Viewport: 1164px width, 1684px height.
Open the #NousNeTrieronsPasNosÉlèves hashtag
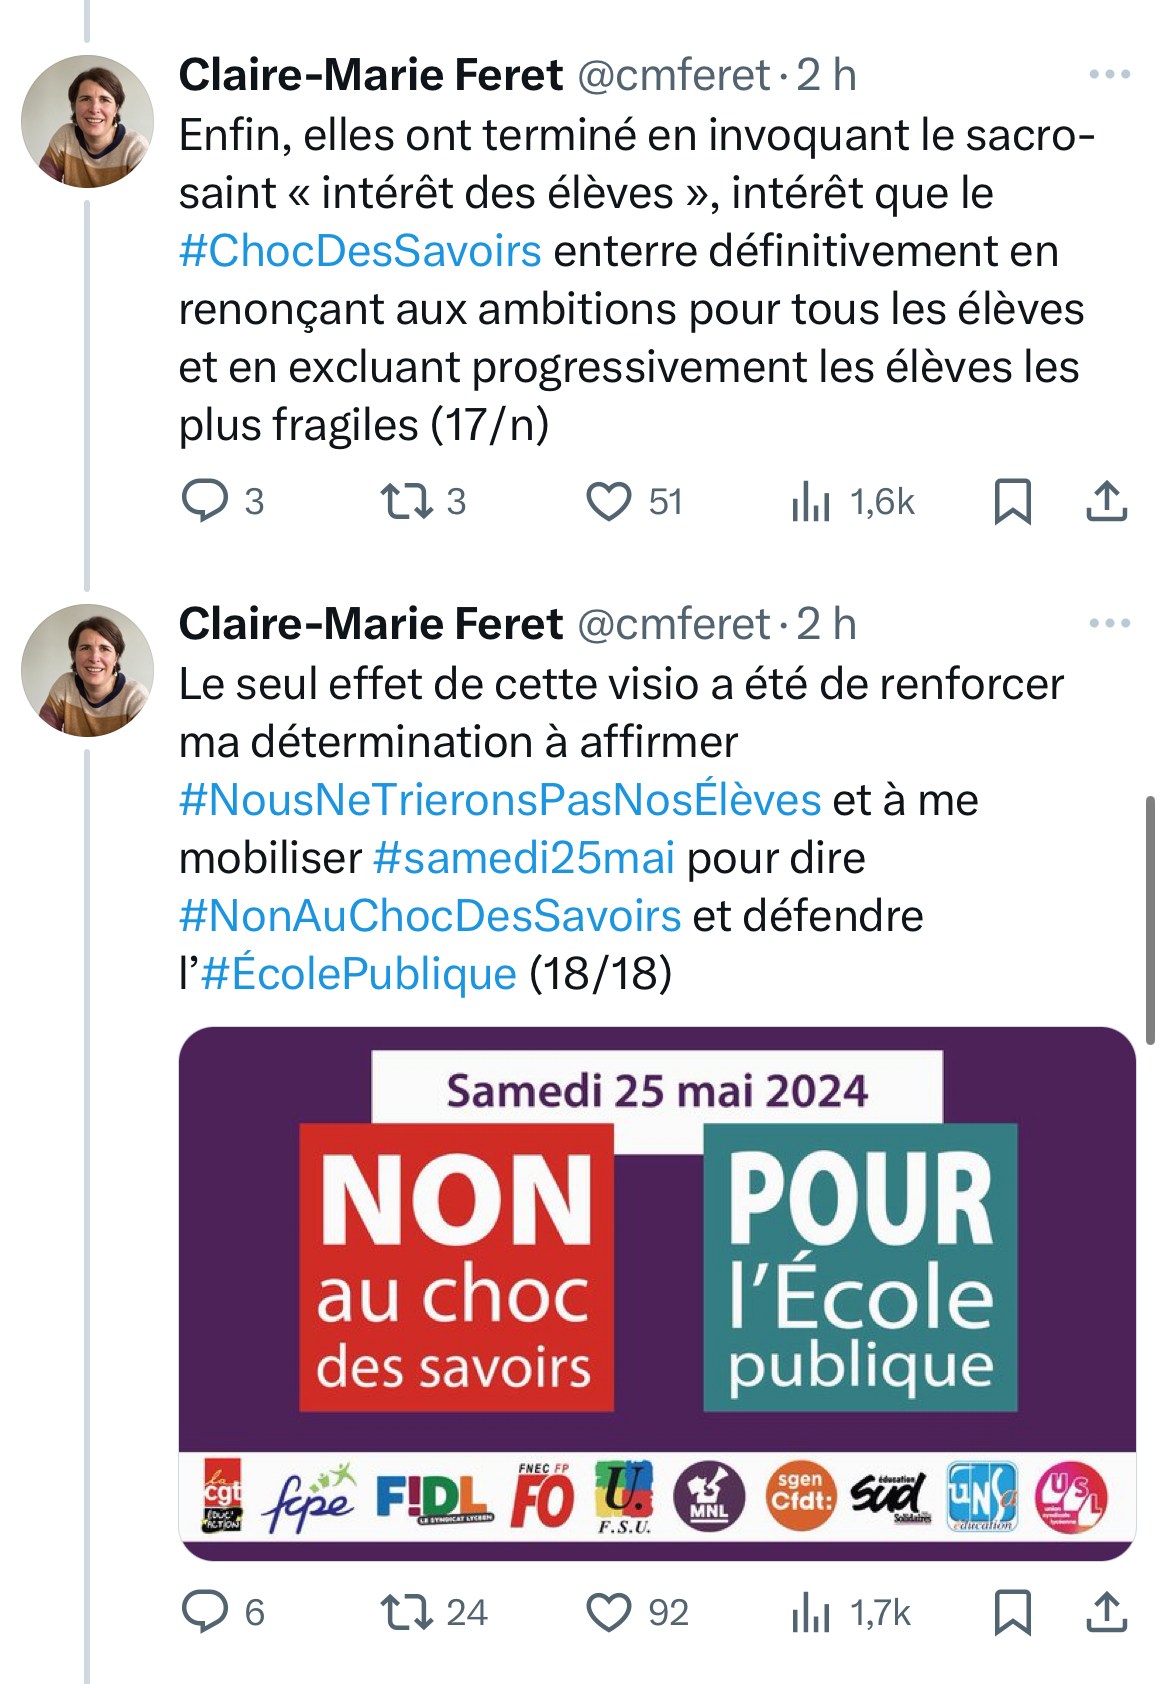pos(500,800)
